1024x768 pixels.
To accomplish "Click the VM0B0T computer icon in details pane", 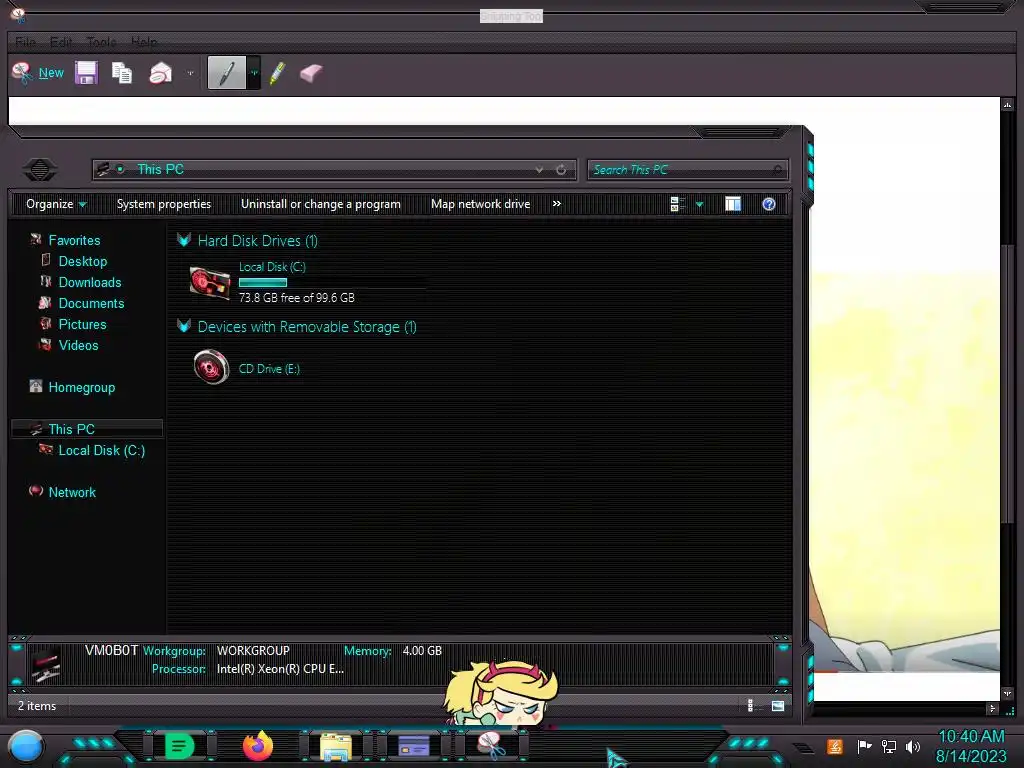I will coord(46,664).
